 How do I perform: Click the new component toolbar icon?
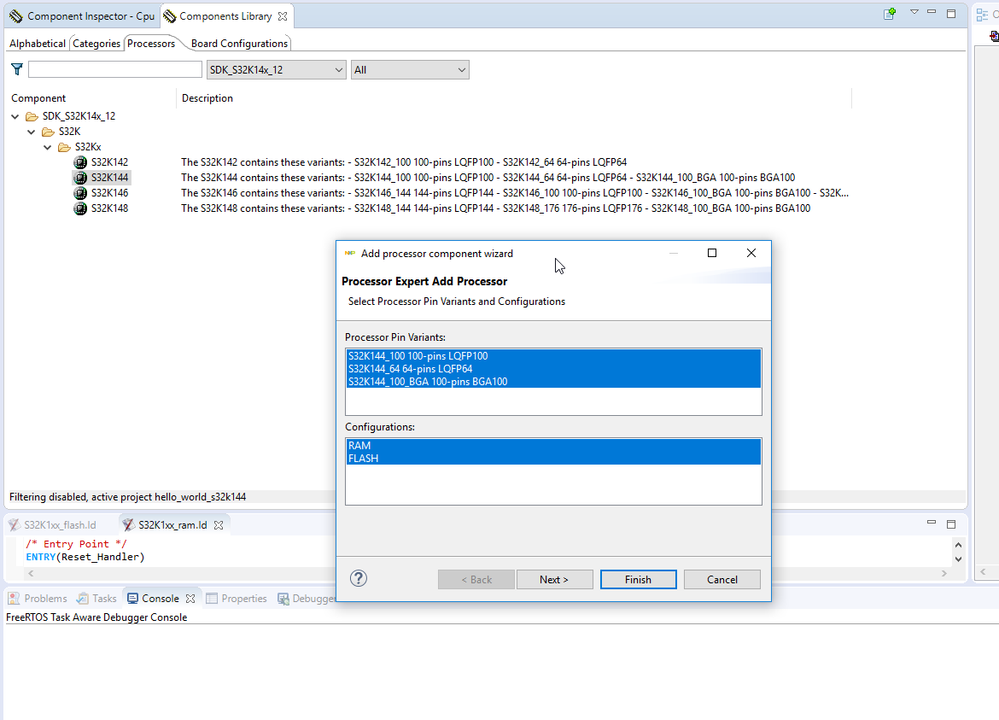pos(889,13)
